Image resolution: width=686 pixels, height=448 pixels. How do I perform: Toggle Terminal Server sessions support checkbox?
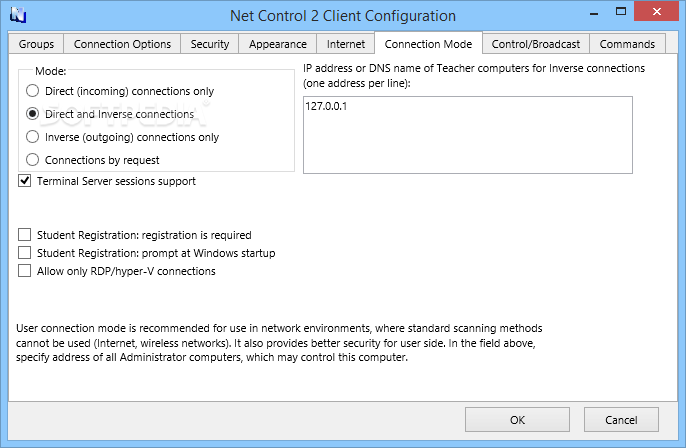[24, 181]
